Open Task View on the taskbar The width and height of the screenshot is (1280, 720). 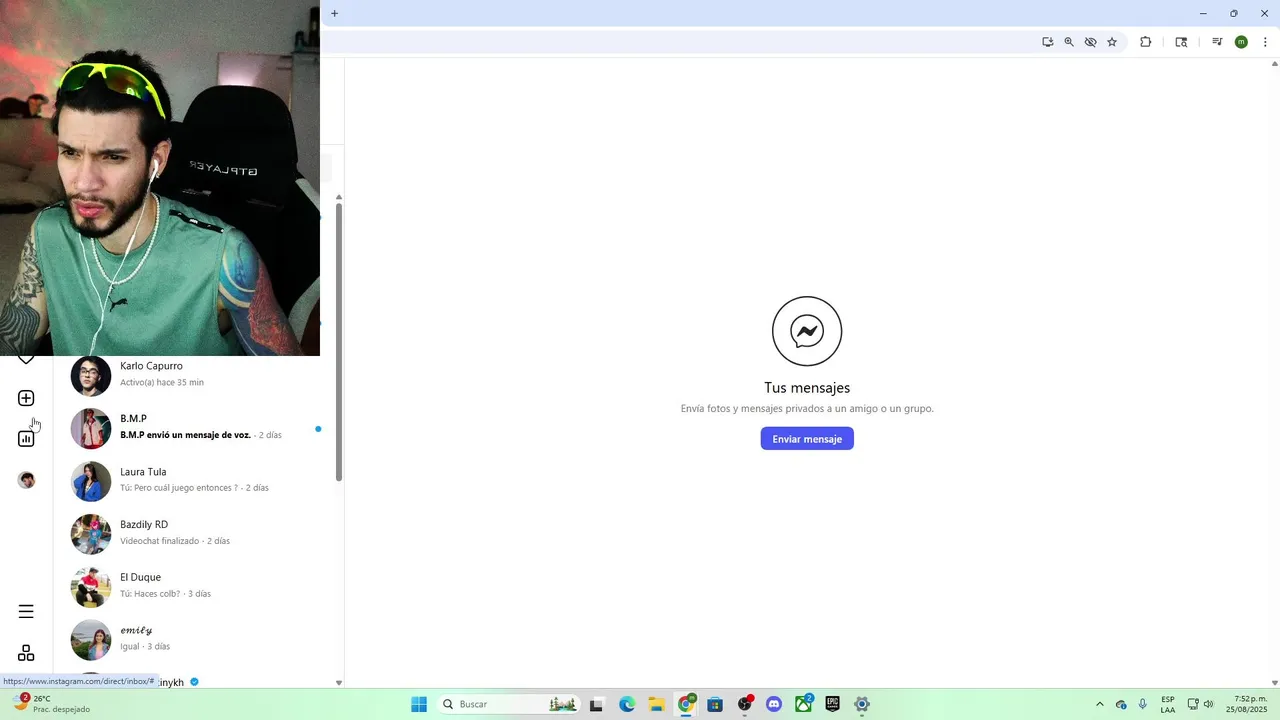596,704
